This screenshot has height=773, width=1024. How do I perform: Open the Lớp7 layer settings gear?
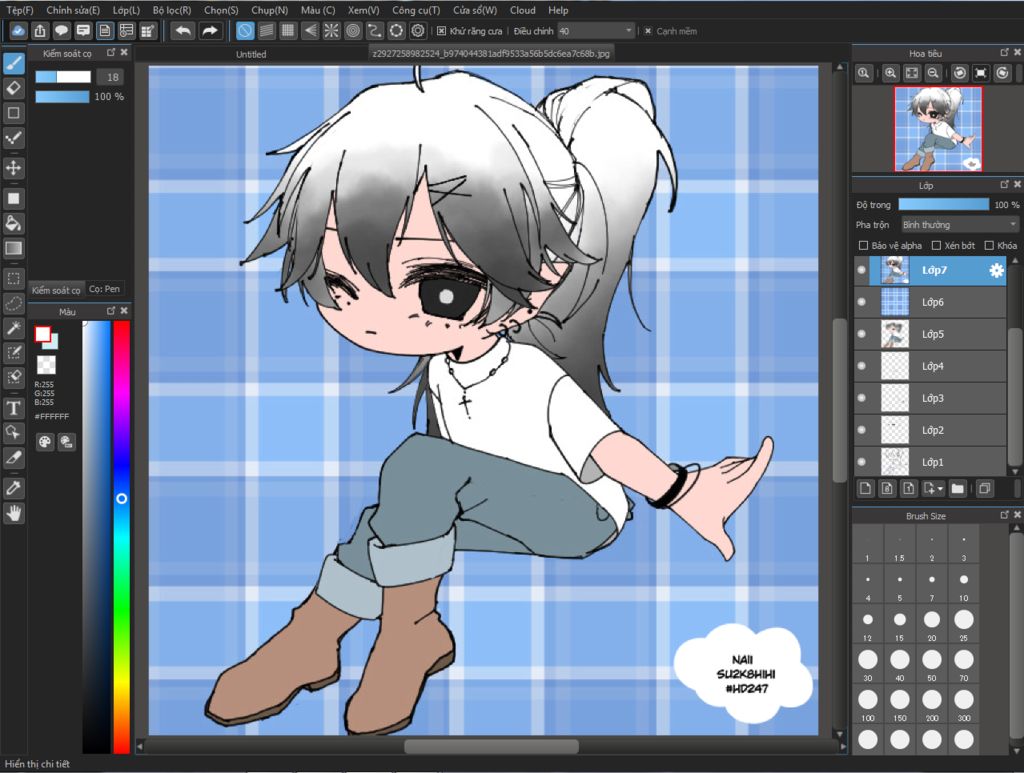click(996, 270)
